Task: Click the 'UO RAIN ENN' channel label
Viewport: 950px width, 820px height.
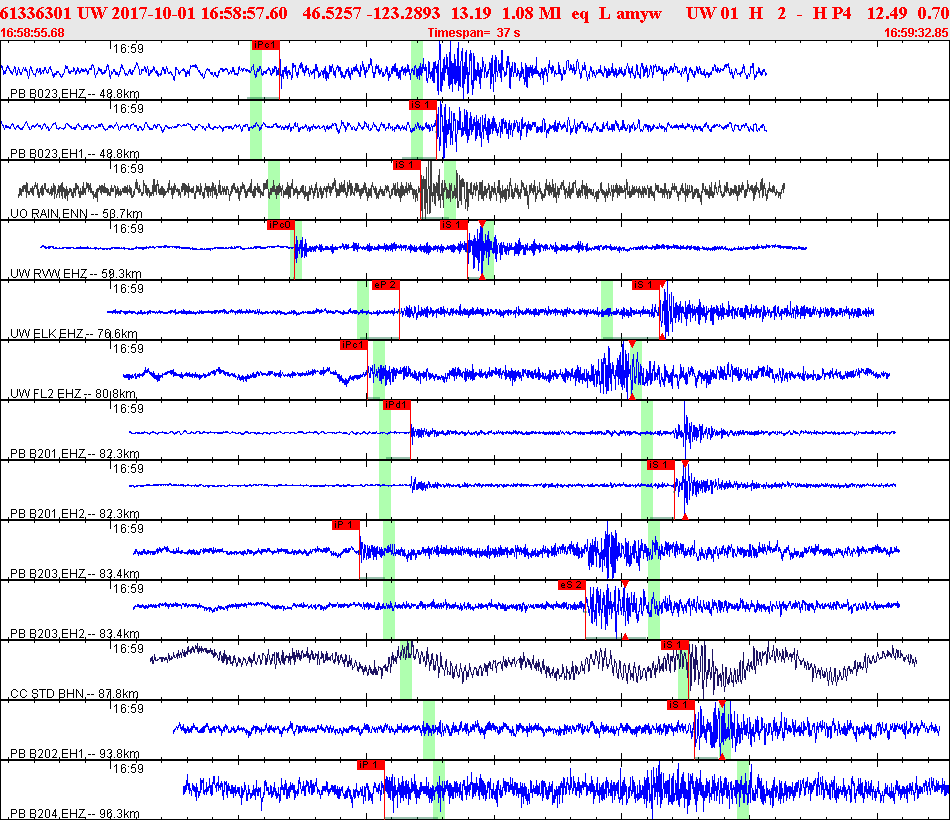Action: click(x=76, y=214)
